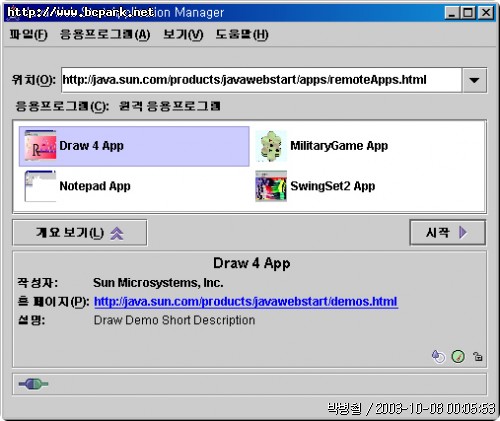The image size is (500, 421).
Task: Click the Notepad App list label
Action: 95,186
